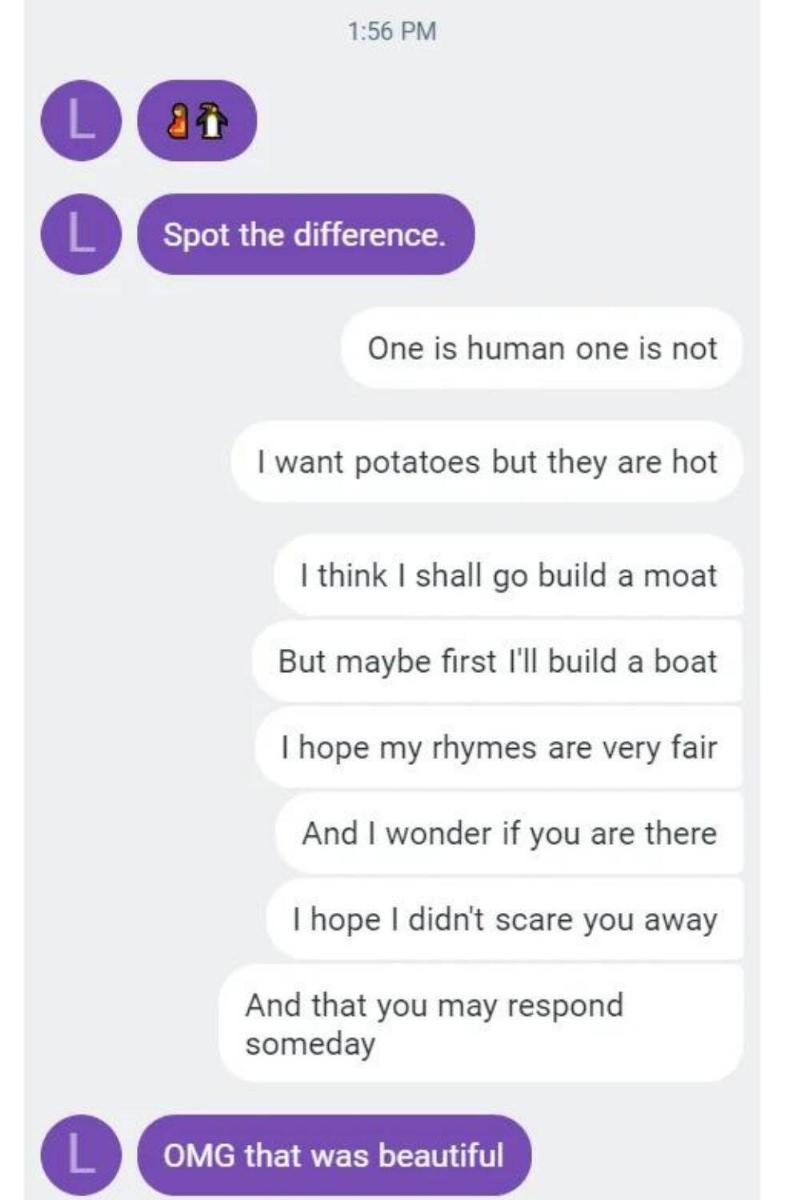Image resolution: width=800 pixels, height=1200 pixels.
Task: Click the avatar beside 'Spot the difference.'
Action: [80, 233]
